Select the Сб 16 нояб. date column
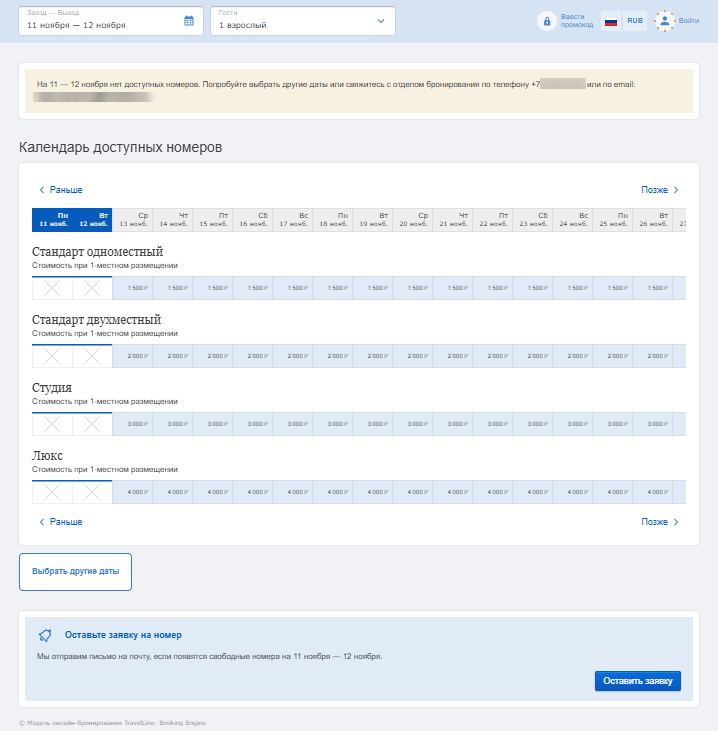718x731 pixels. 253,220
